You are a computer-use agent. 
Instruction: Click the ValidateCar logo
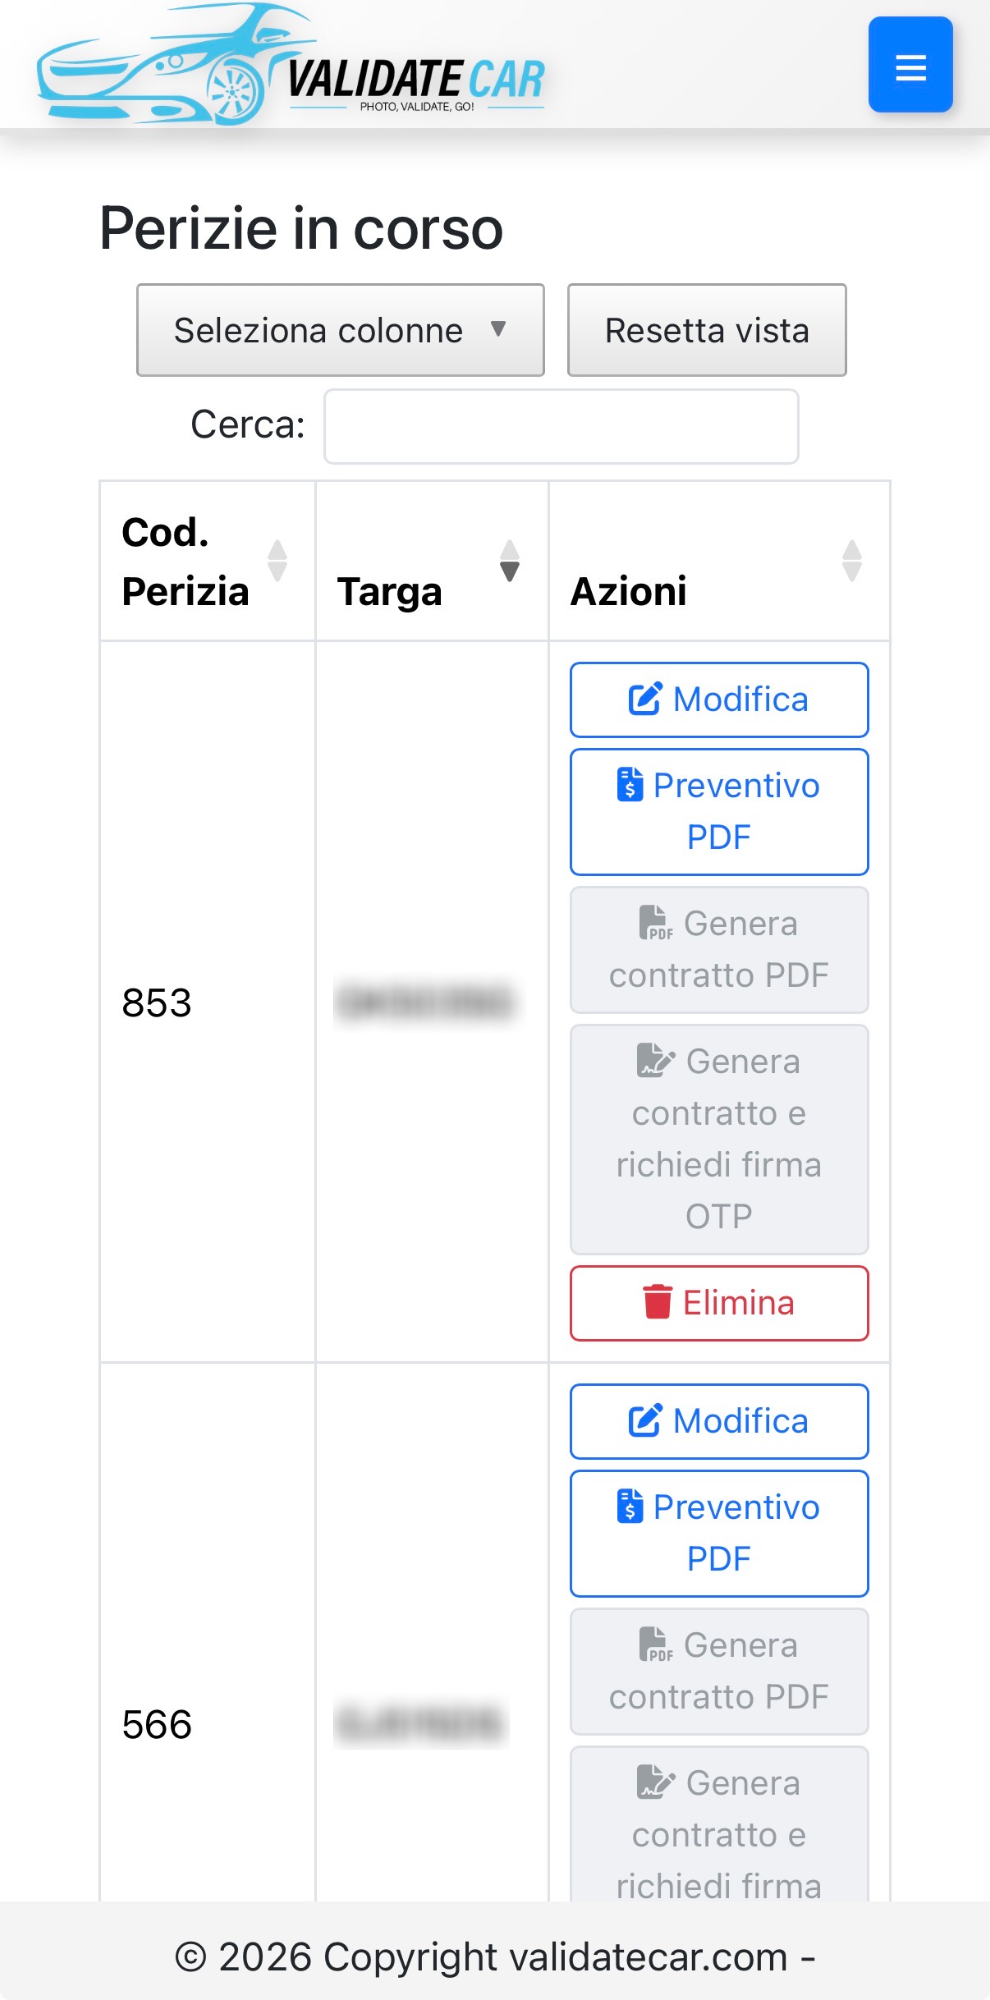click(x=290, y=64)
